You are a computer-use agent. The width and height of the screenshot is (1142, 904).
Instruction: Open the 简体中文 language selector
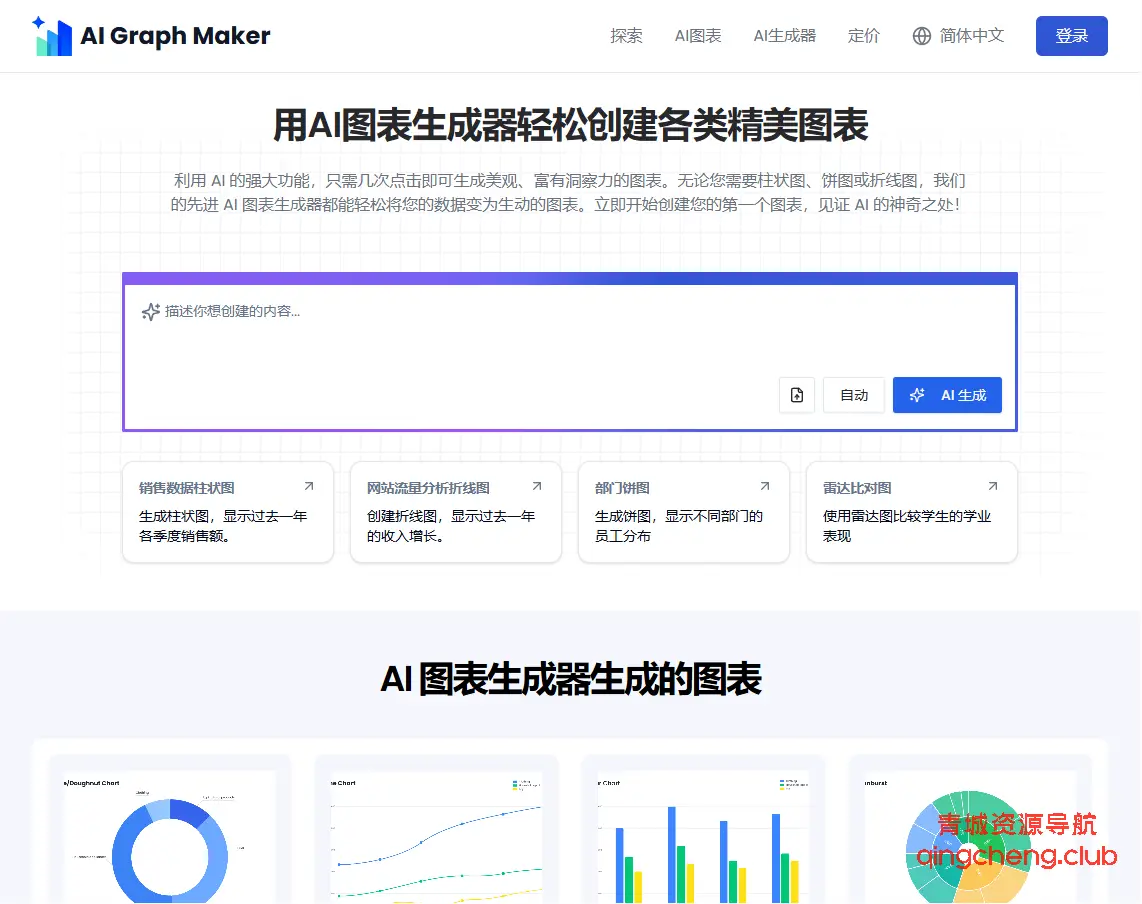[957, 36]
